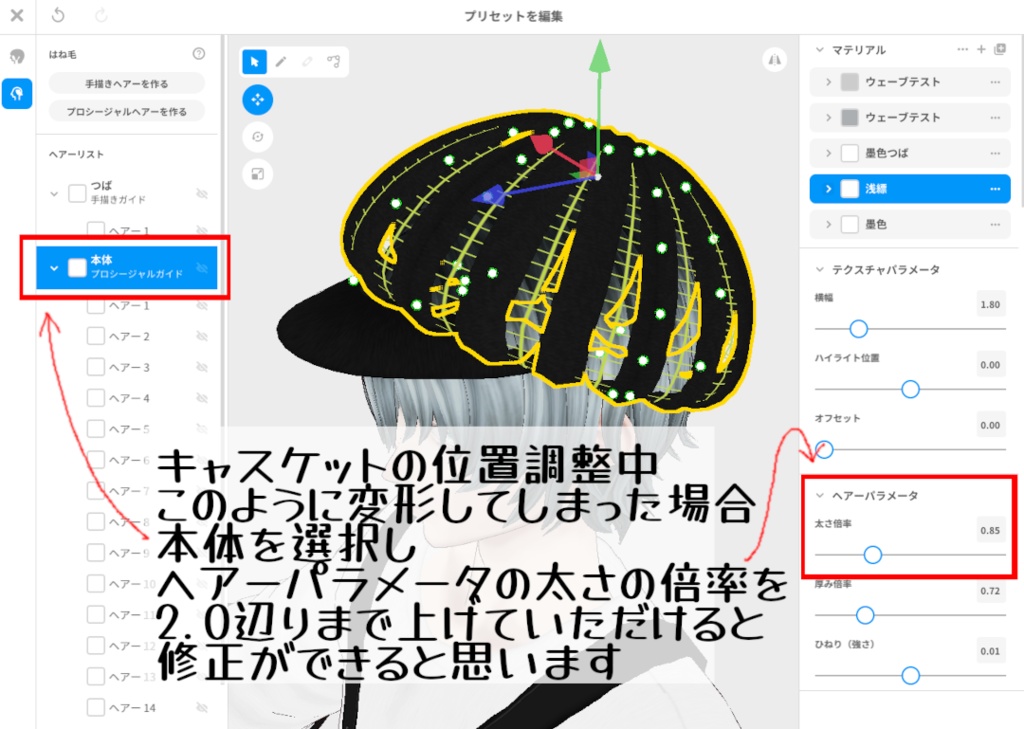The image size is (1024, 729).
Task: Switch to the pen drawing tool
Action: (281, 61)
